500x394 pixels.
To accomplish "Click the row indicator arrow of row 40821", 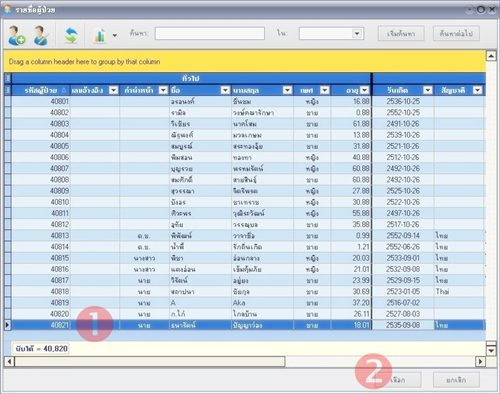I will 8,325.
